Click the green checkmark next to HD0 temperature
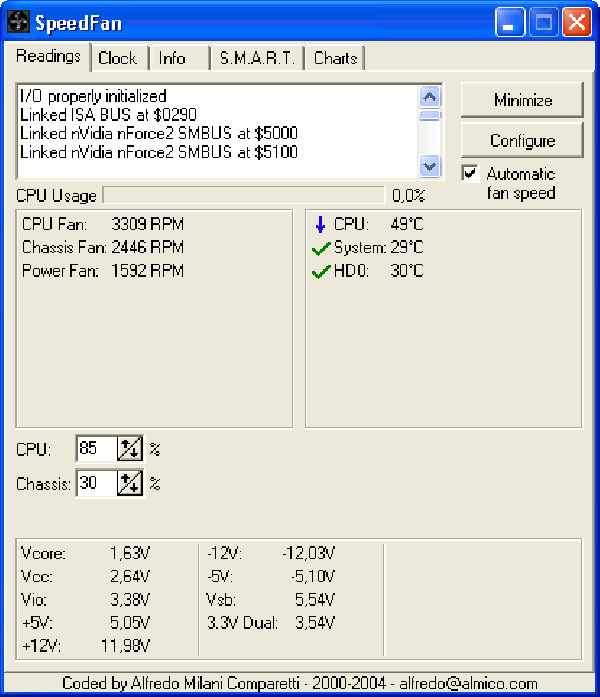600x697 pixels. [321, 272]
